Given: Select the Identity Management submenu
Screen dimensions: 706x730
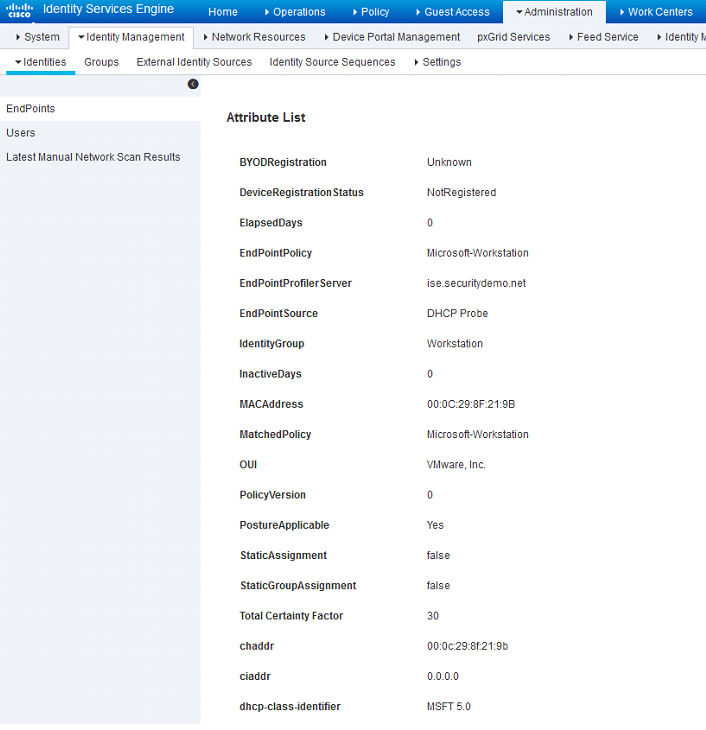Looking at the screenshot, I should click(131, 37).
